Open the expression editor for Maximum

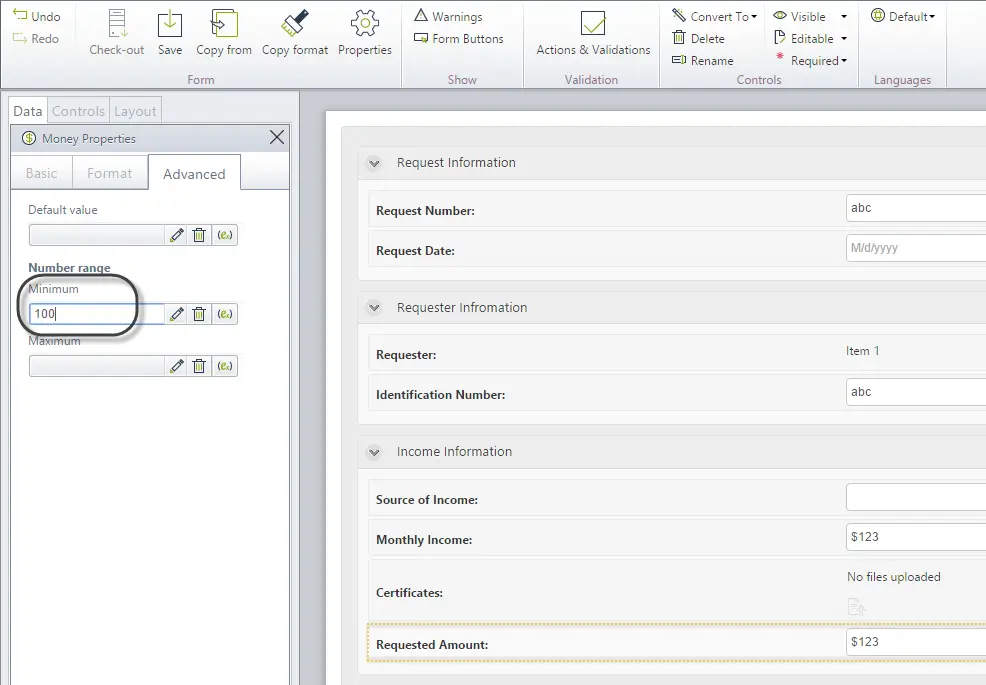pyautogui.click(x=225, y=366)
